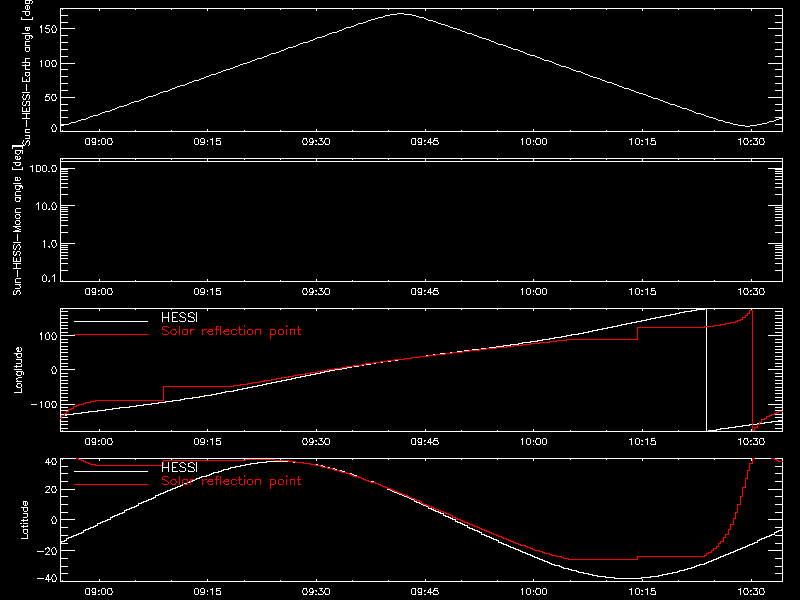Click 10:00 time label below Earth angle plot

pos(534,142)
